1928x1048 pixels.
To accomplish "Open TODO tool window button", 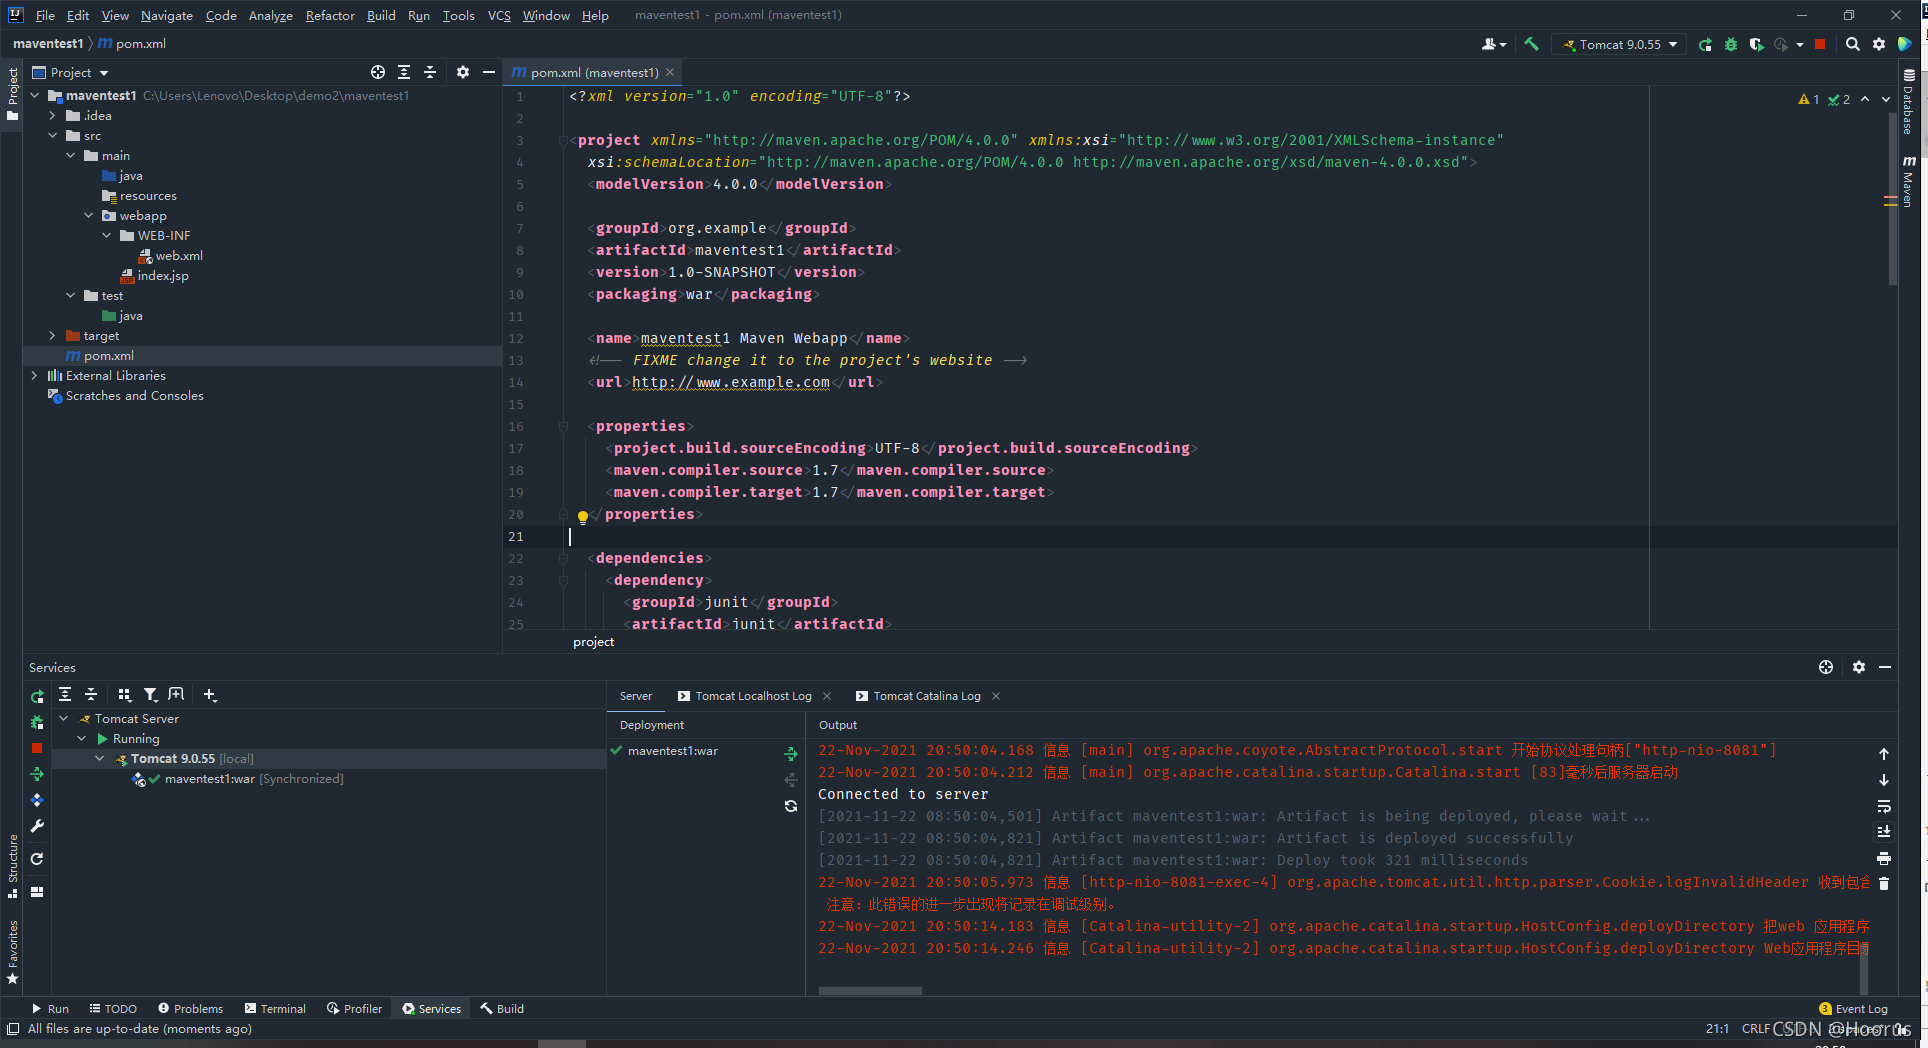I will pyautogui.click(x=112, y=1009).
